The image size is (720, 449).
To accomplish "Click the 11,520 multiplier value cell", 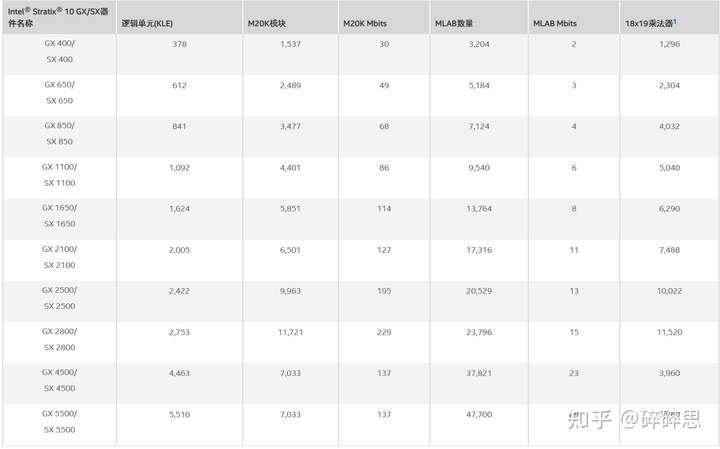I will click(669, 332).
